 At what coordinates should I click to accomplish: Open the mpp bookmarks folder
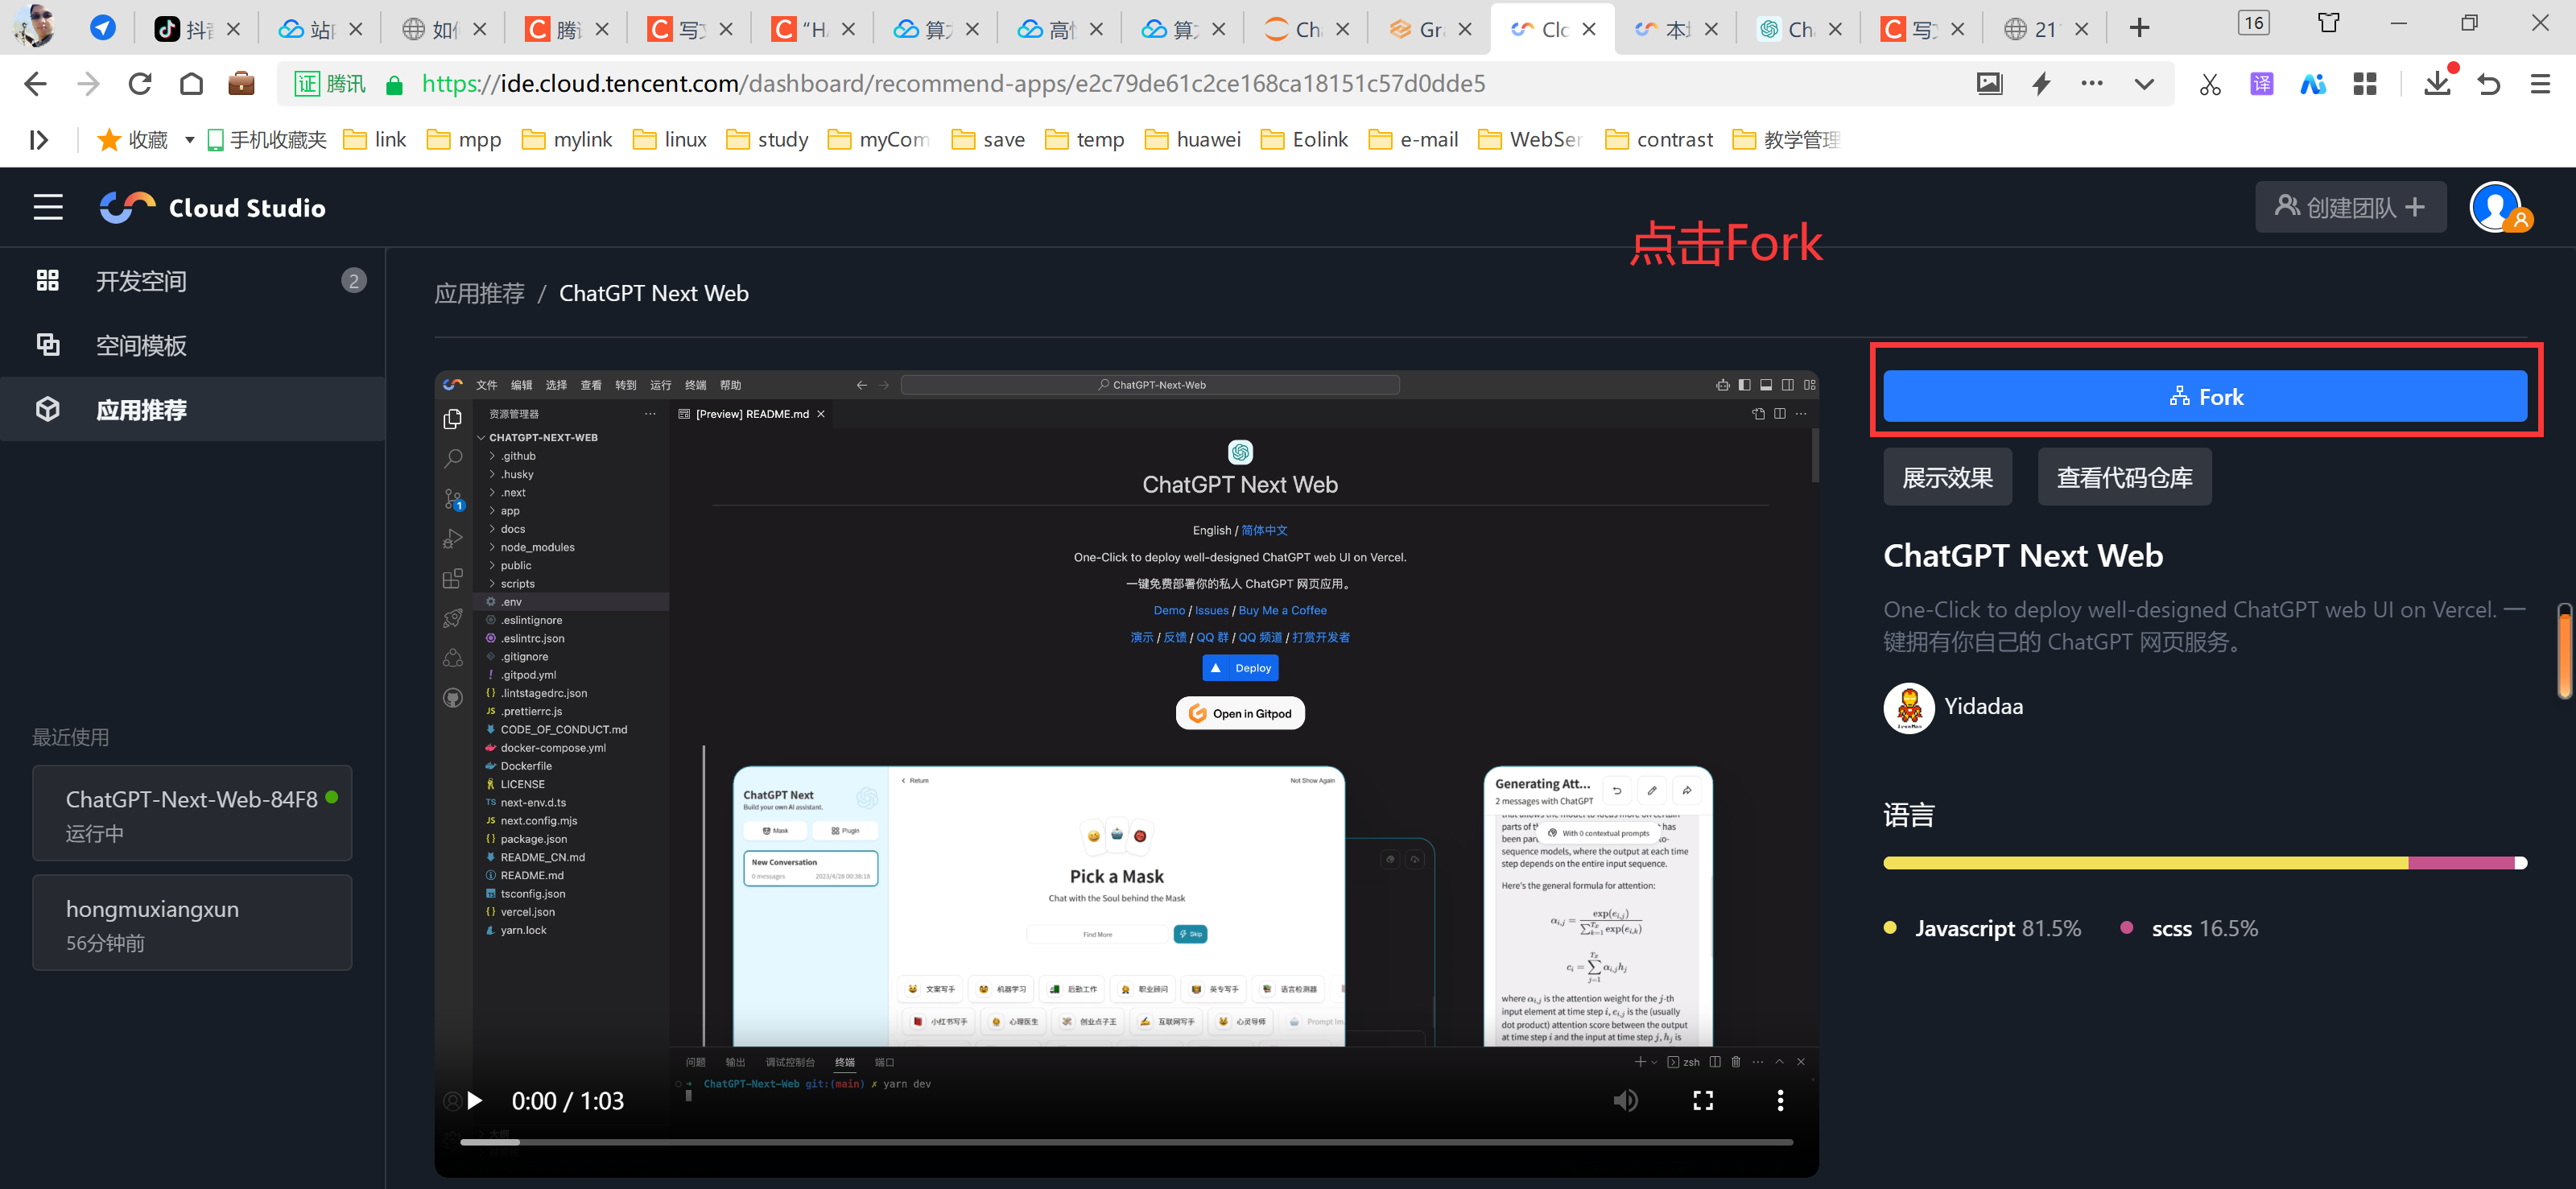[465, 140]
